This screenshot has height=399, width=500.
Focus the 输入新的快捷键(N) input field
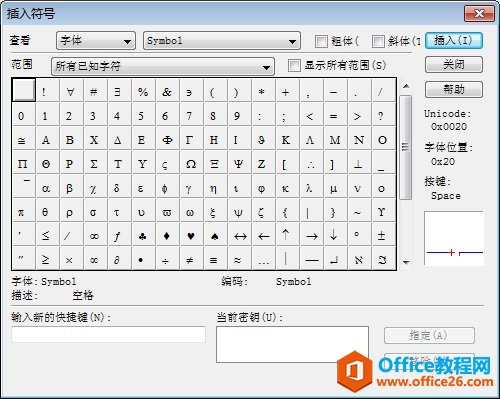point(109,334)
